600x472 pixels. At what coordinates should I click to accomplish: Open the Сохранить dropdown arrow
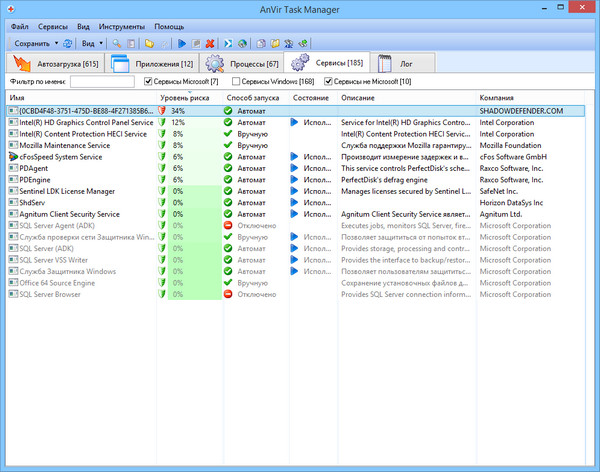point(56,44)
